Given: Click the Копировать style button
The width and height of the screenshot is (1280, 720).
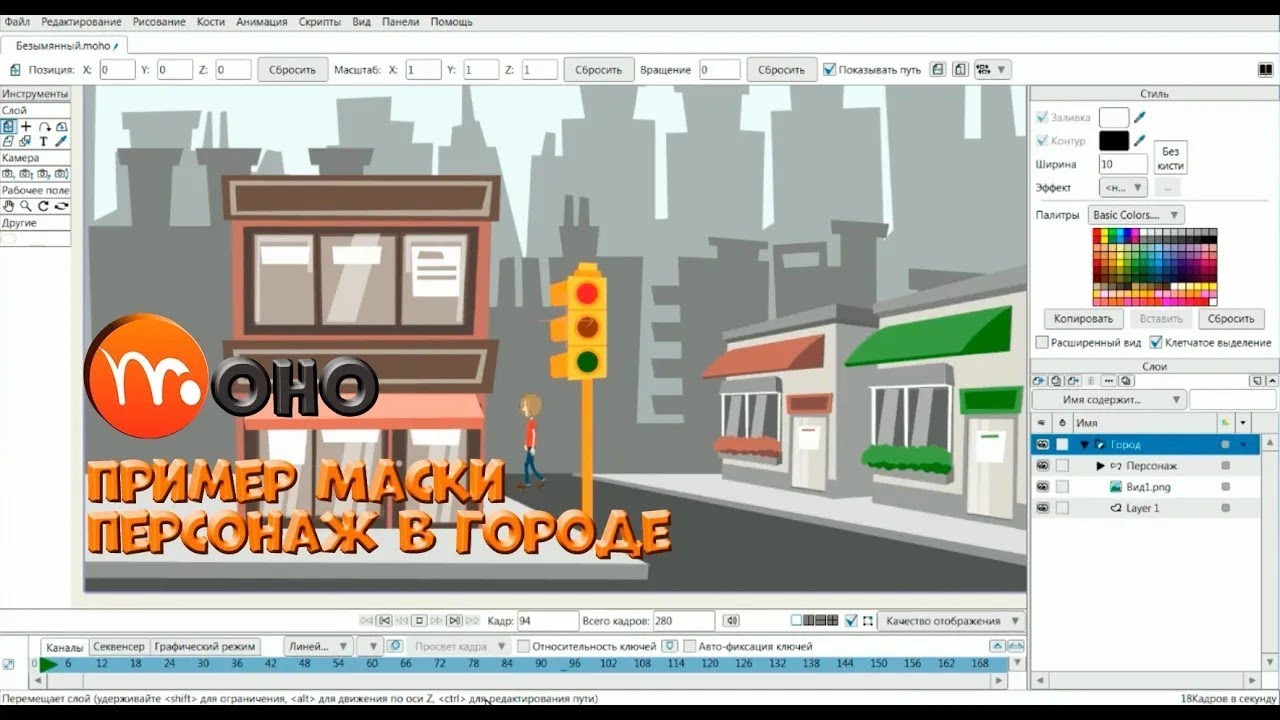Looking at the screenshot, I should [x=1083, y=319].
